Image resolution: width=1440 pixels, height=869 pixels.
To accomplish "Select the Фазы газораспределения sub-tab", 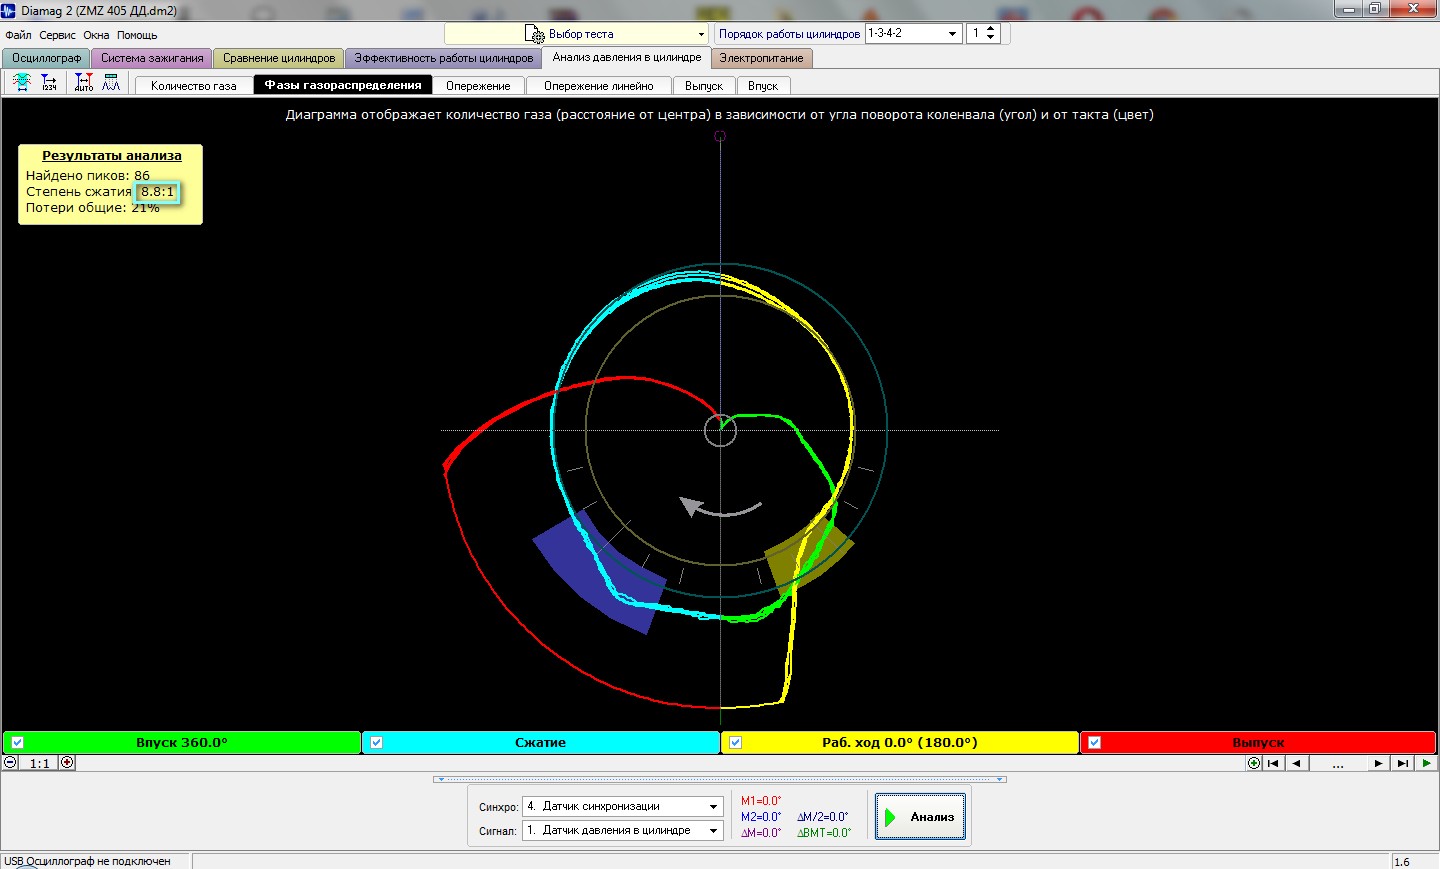I will click(343, 85).
